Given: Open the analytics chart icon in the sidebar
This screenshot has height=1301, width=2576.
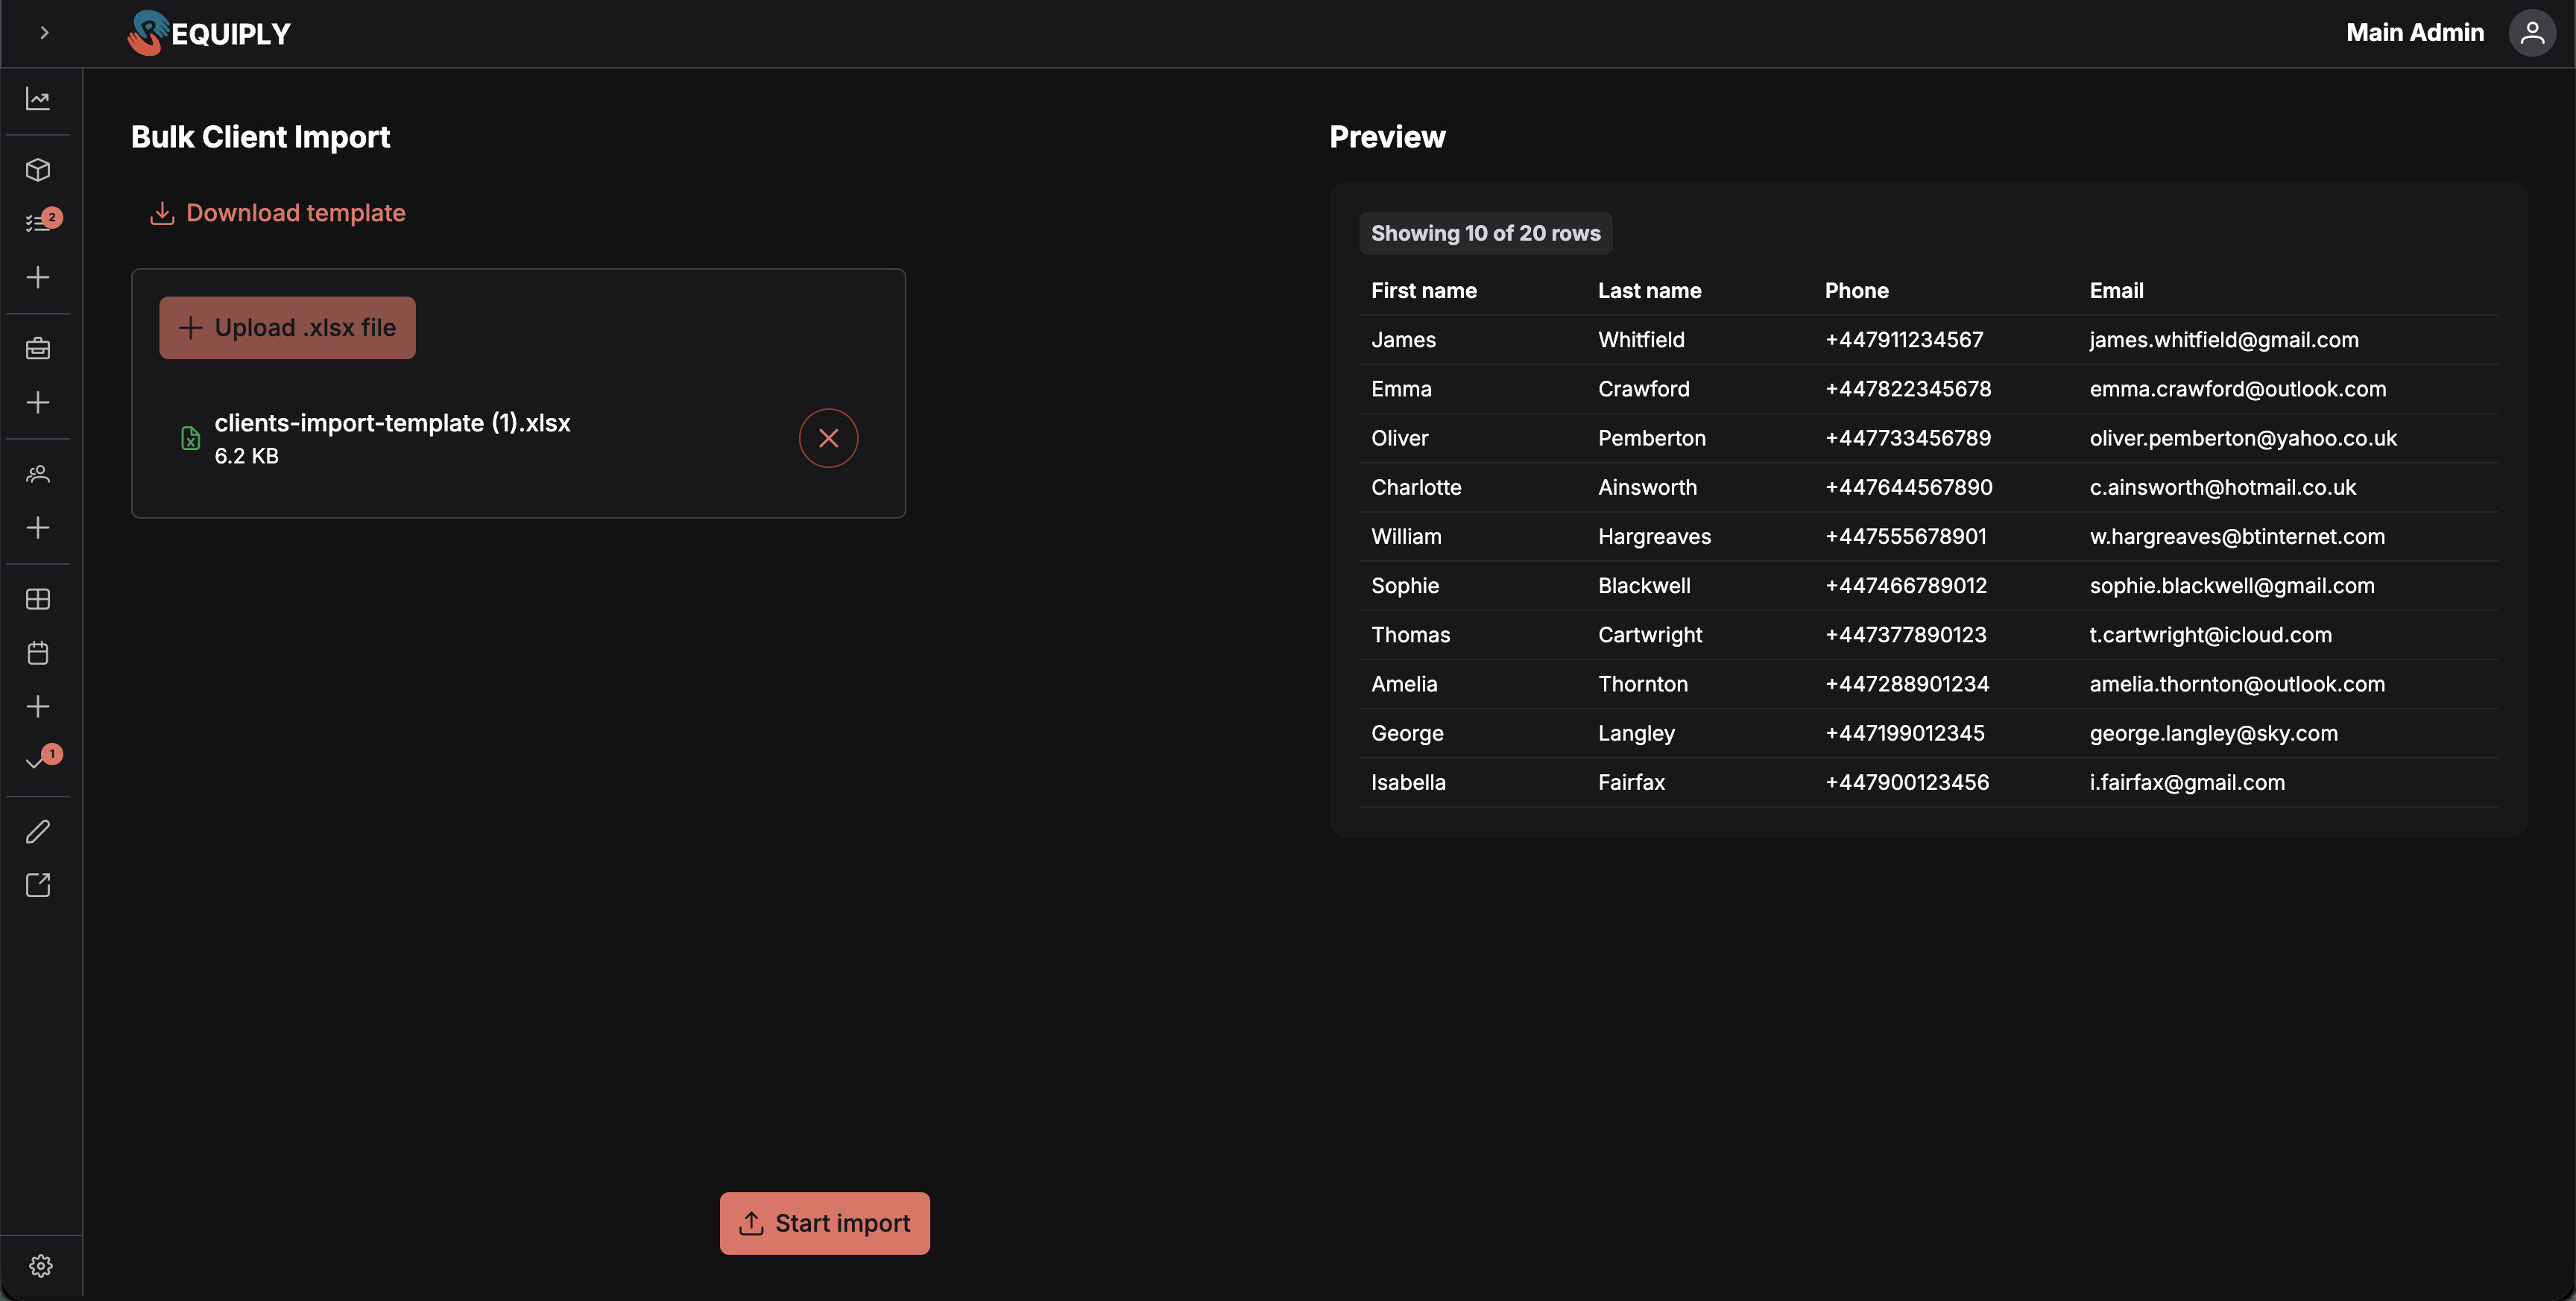Looking at the screenshot, I should [x=38, y=99].
